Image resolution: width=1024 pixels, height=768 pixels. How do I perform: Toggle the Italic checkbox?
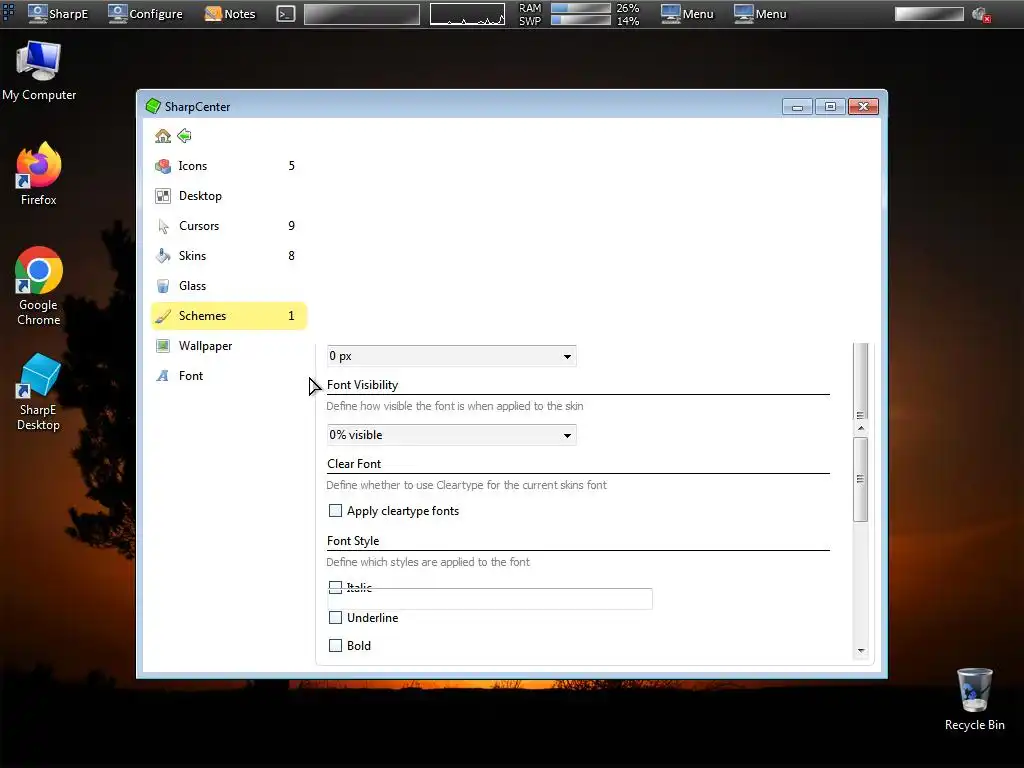coord(335,587)
